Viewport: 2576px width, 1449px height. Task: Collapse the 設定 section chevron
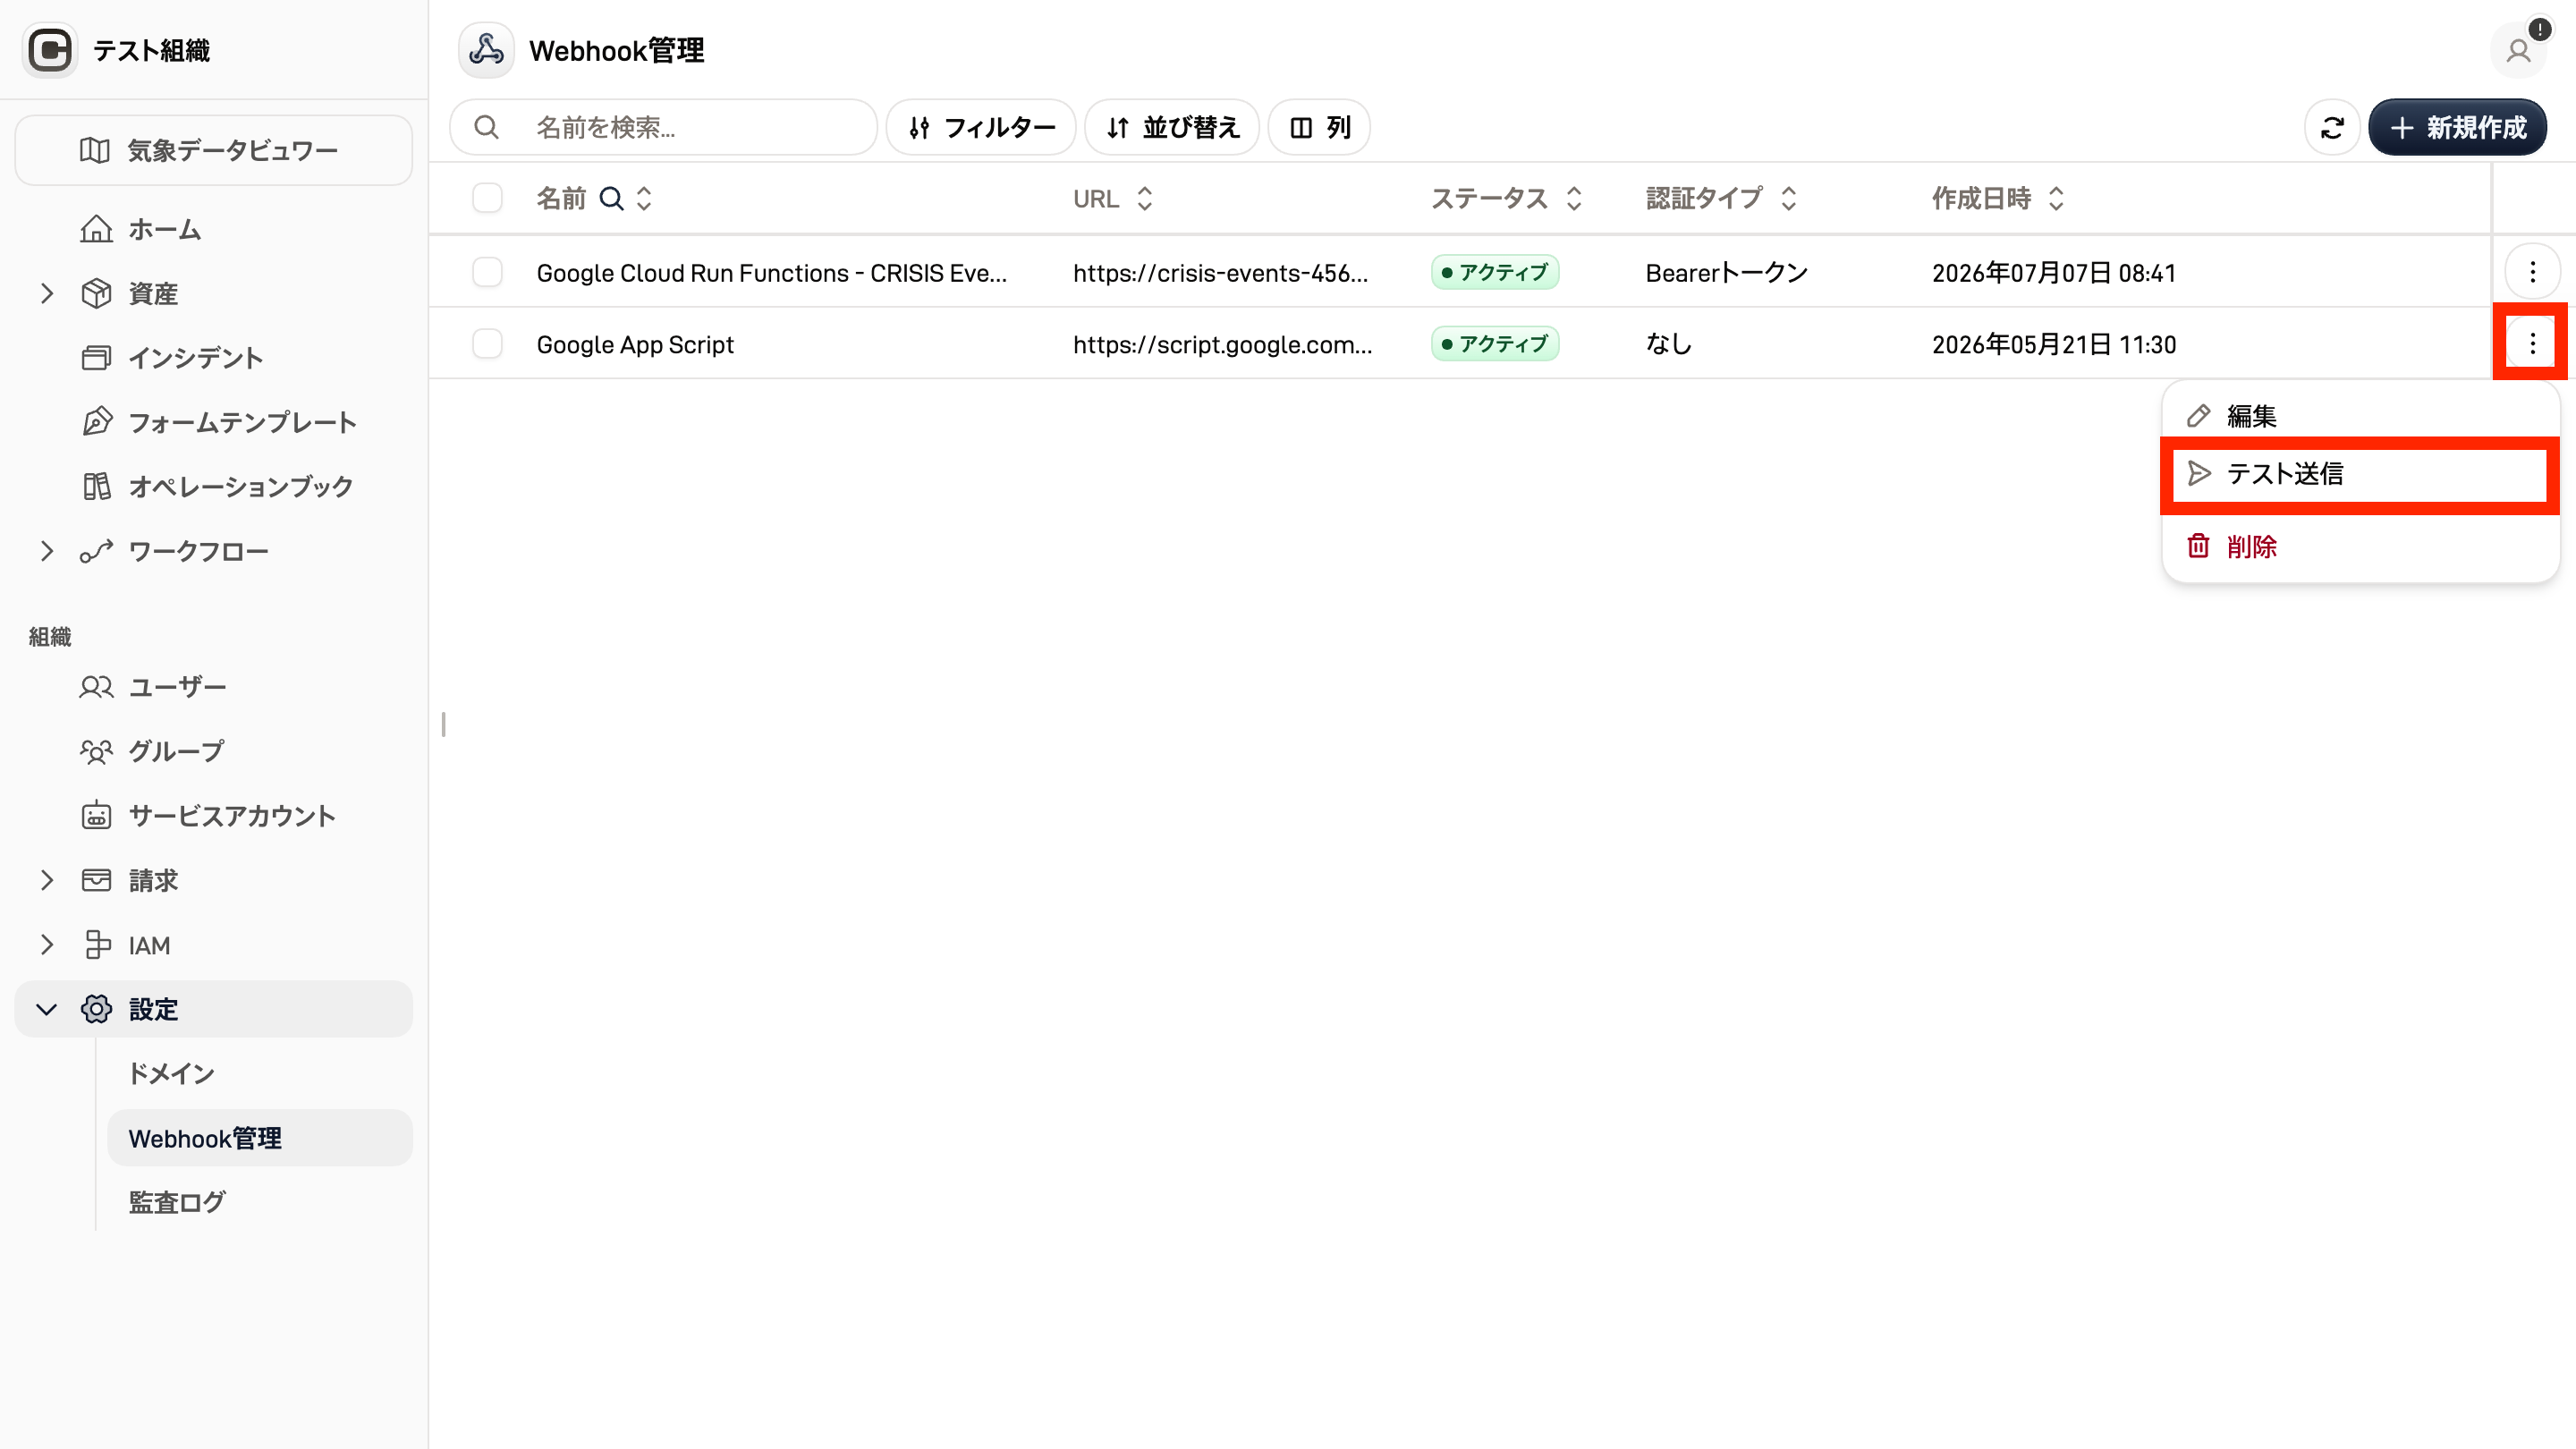(46, 1009)
